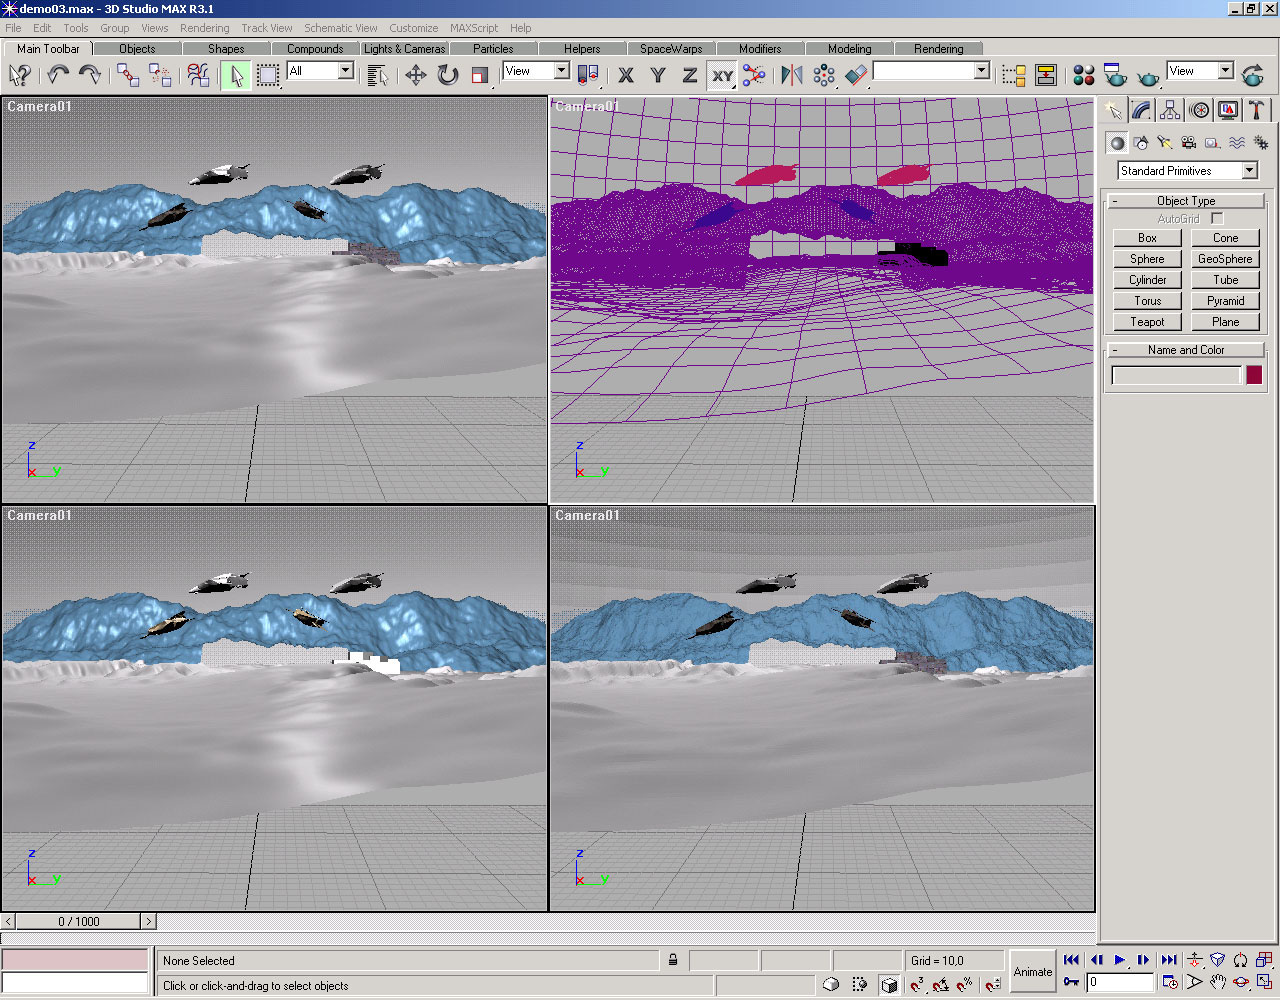Activate the Rotate transform tool

point(448,75)
